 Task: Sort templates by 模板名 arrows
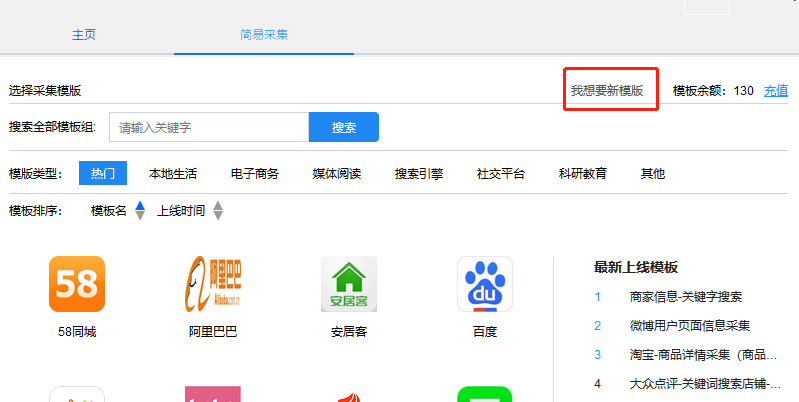coord(140,210)
